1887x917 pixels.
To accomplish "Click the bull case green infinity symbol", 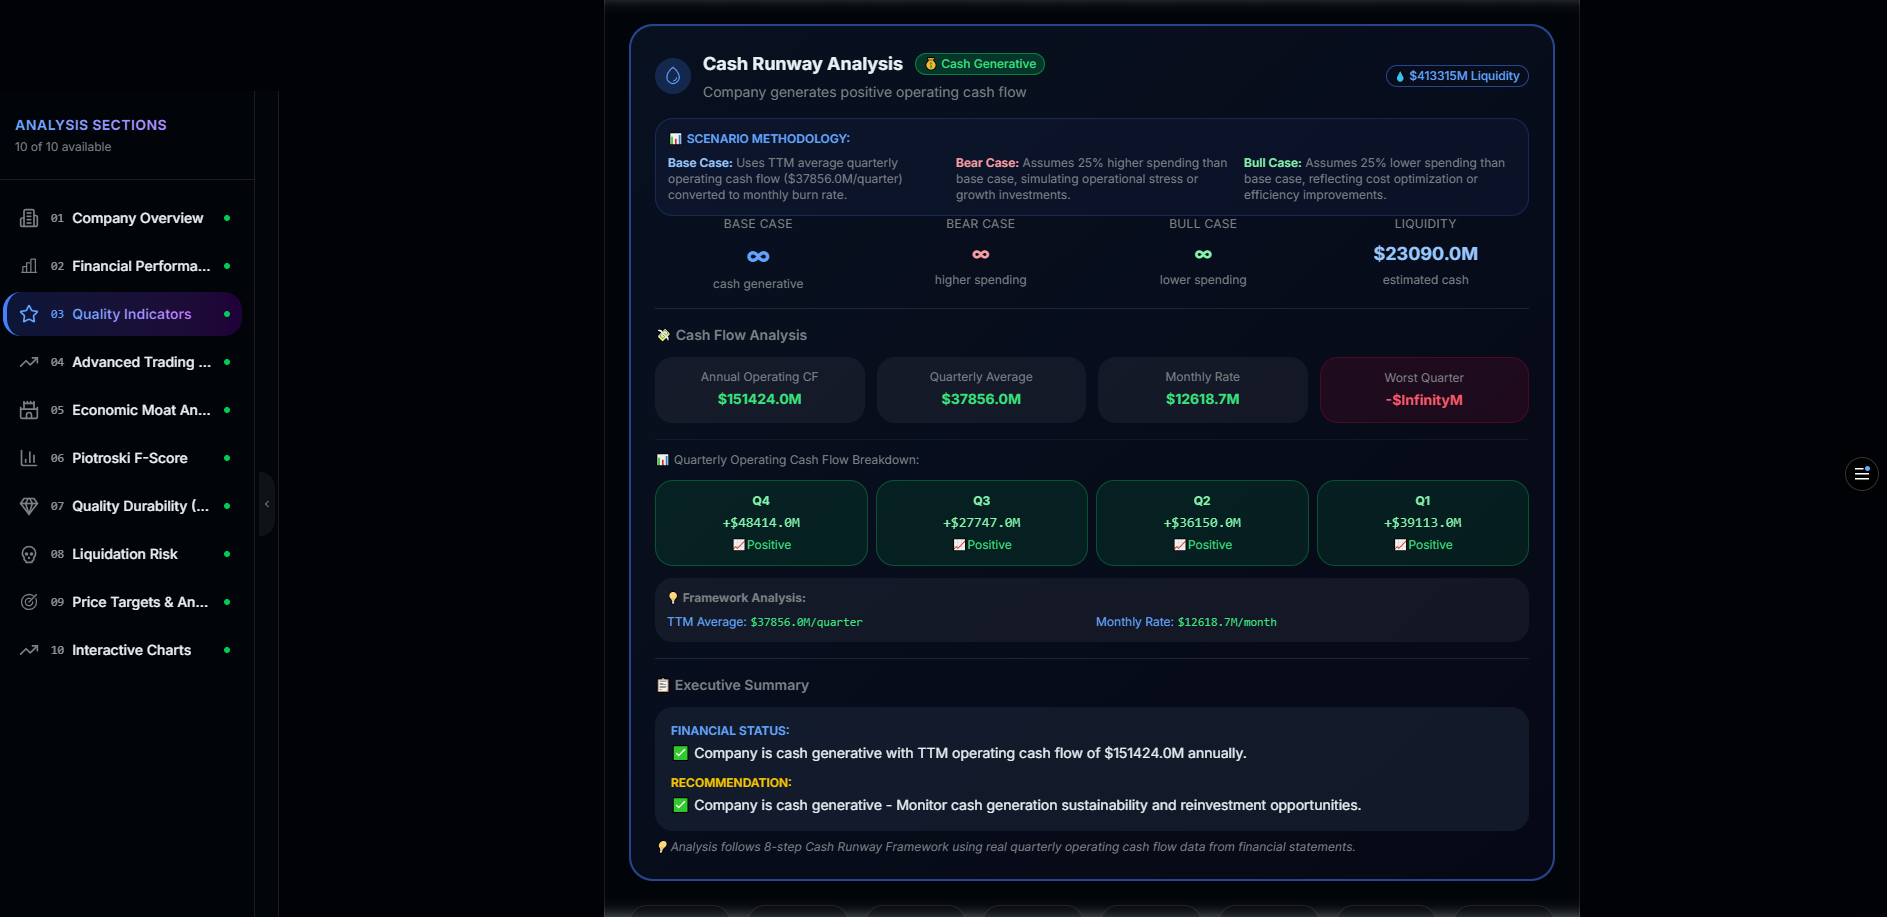I will point(1203,254).
